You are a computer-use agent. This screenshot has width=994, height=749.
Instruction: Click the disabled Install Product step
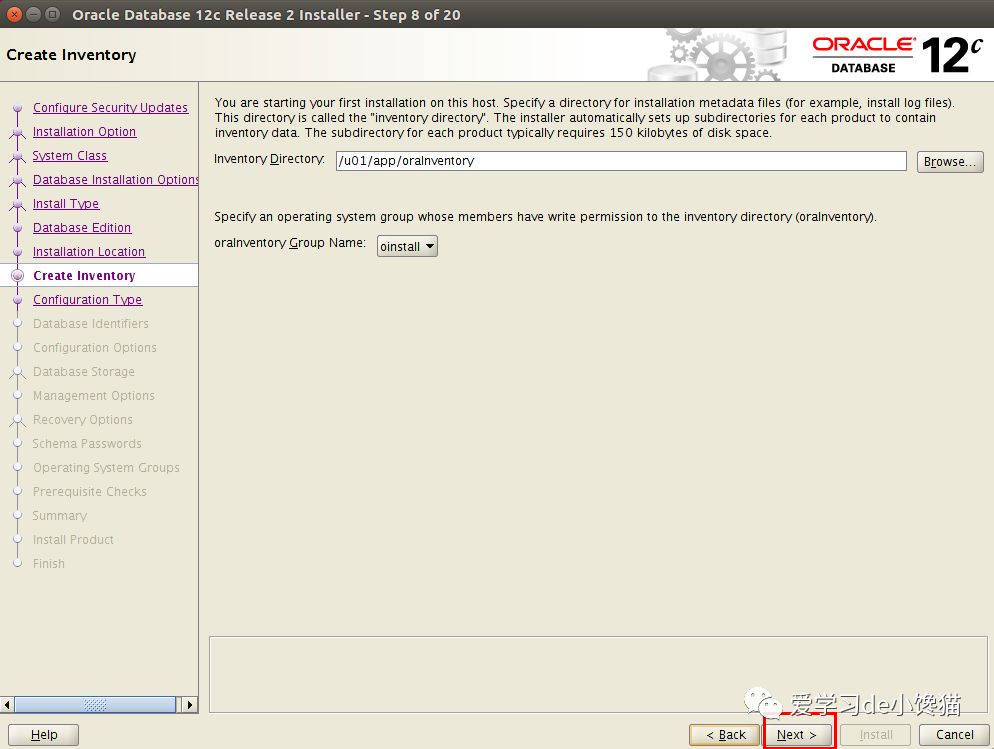tap(73, 540)
